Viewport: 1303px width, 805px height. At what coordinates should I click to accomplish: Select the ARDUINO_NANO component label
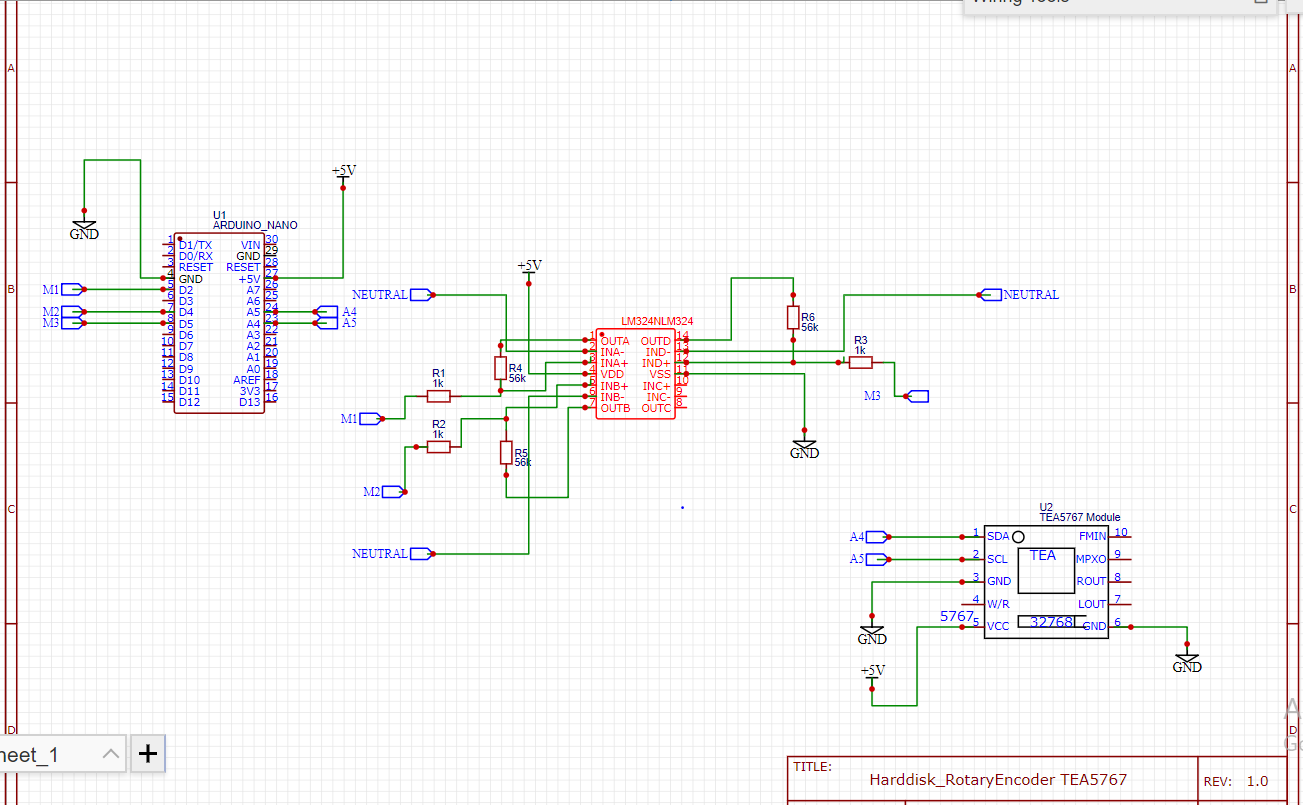(255, 226)
